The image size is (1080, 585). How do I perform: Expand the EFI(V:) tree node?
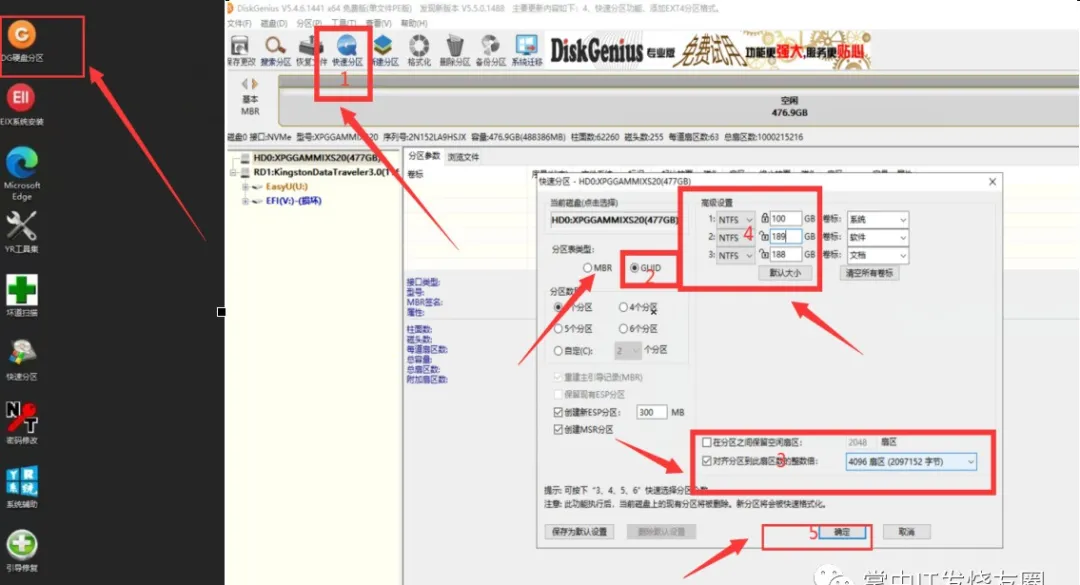click(245, 201)
